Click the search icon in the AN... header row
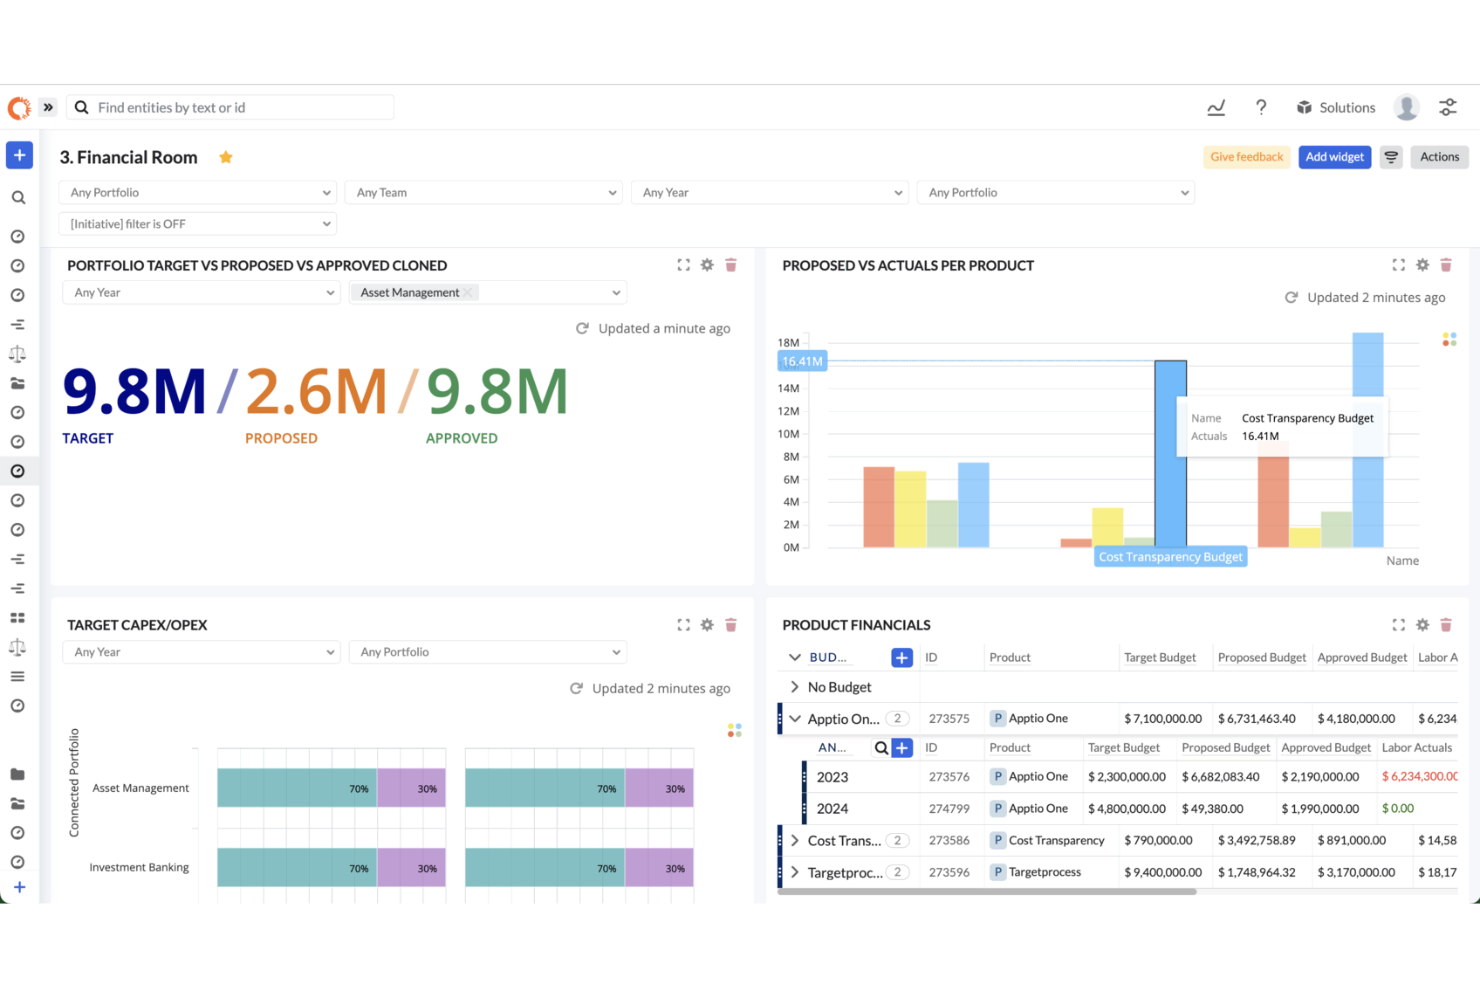 881,748
